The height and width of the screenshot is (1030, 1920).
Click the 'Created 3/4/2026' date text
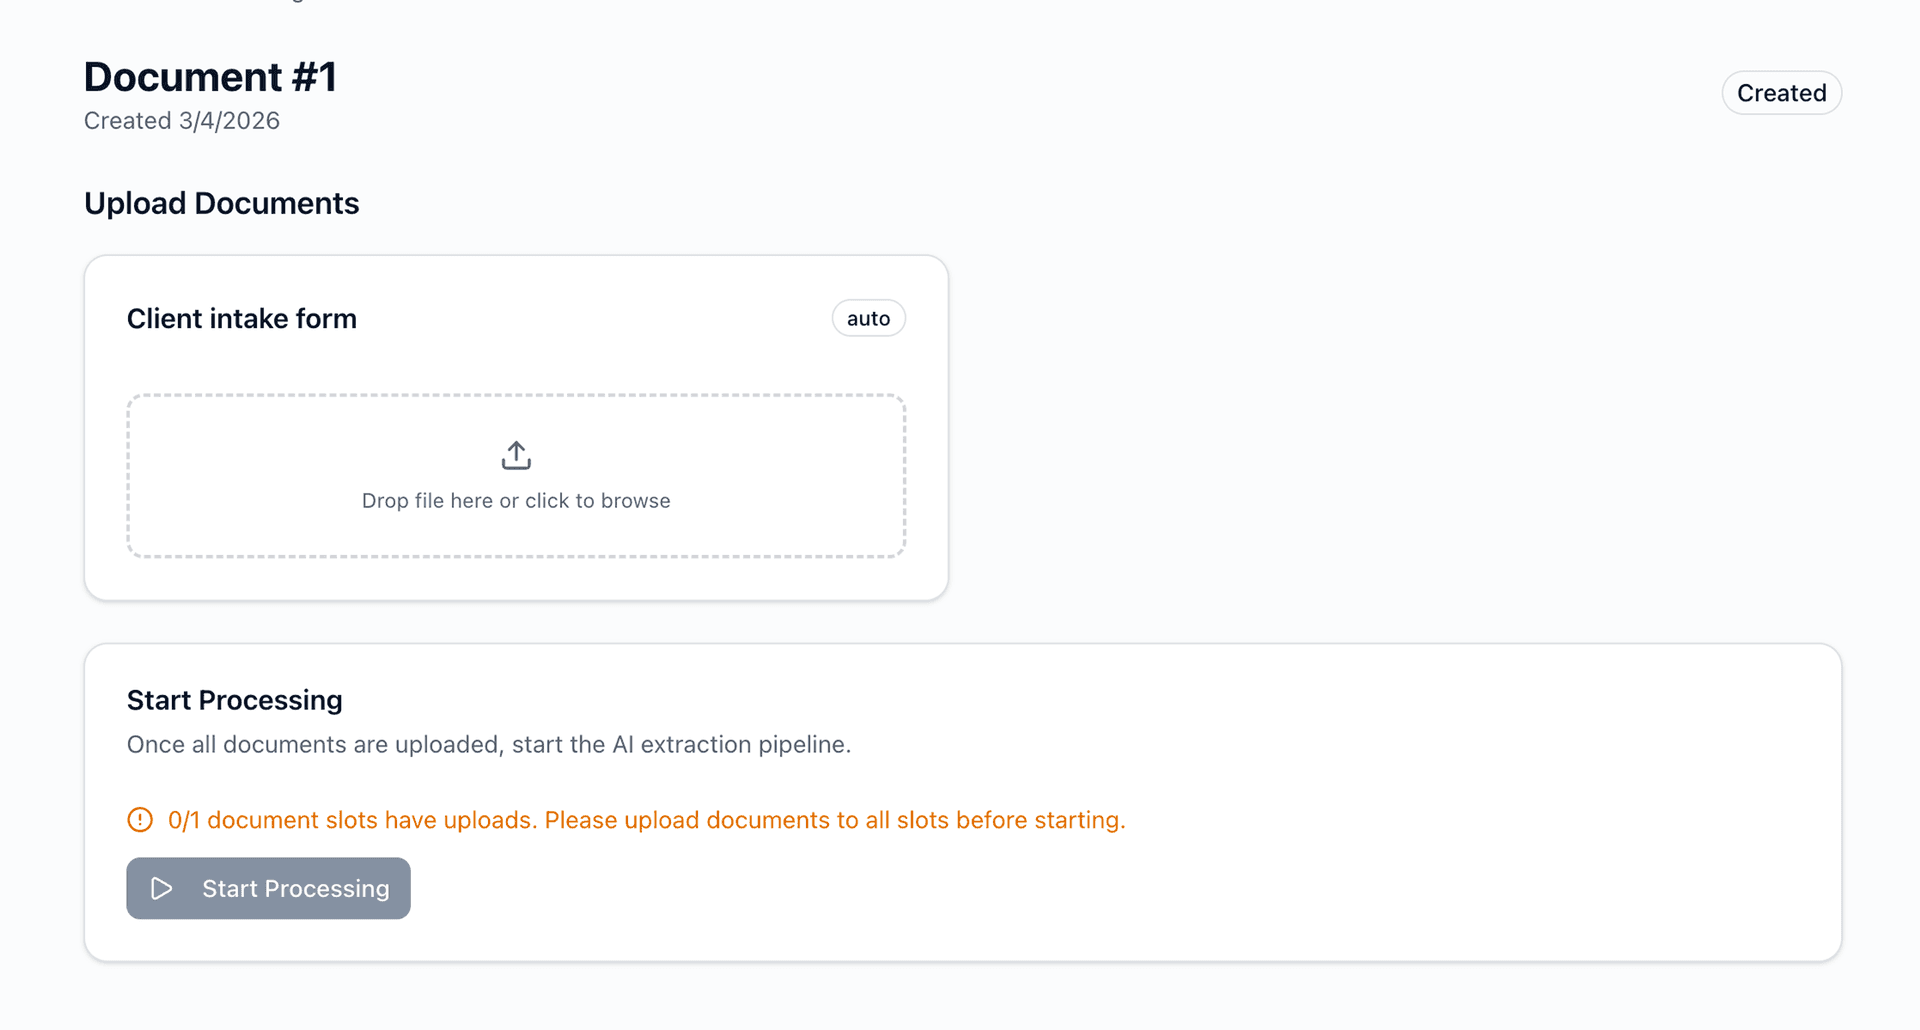click(181, 120)
